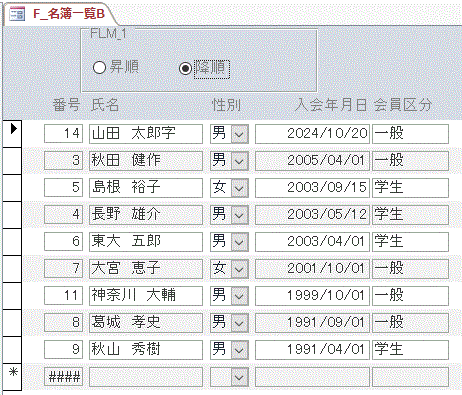Screen dimensions: 462x395
Task: Select the record selector for row 大宮 恵子
Action: pos(13,269)
